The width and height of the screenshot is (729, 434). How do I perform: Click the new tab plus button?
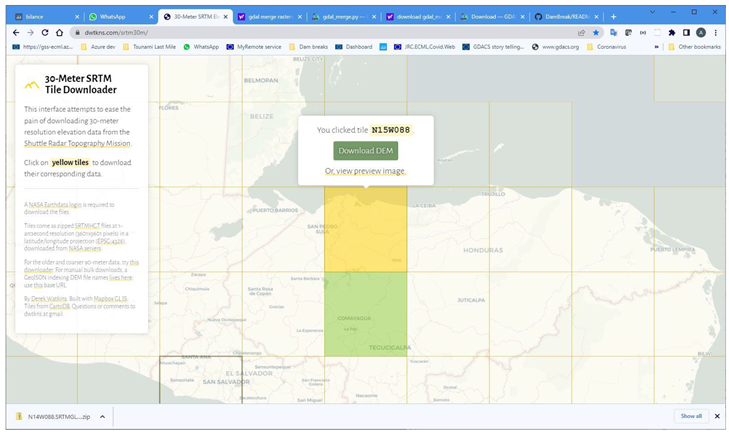click(x=613, y=17)
